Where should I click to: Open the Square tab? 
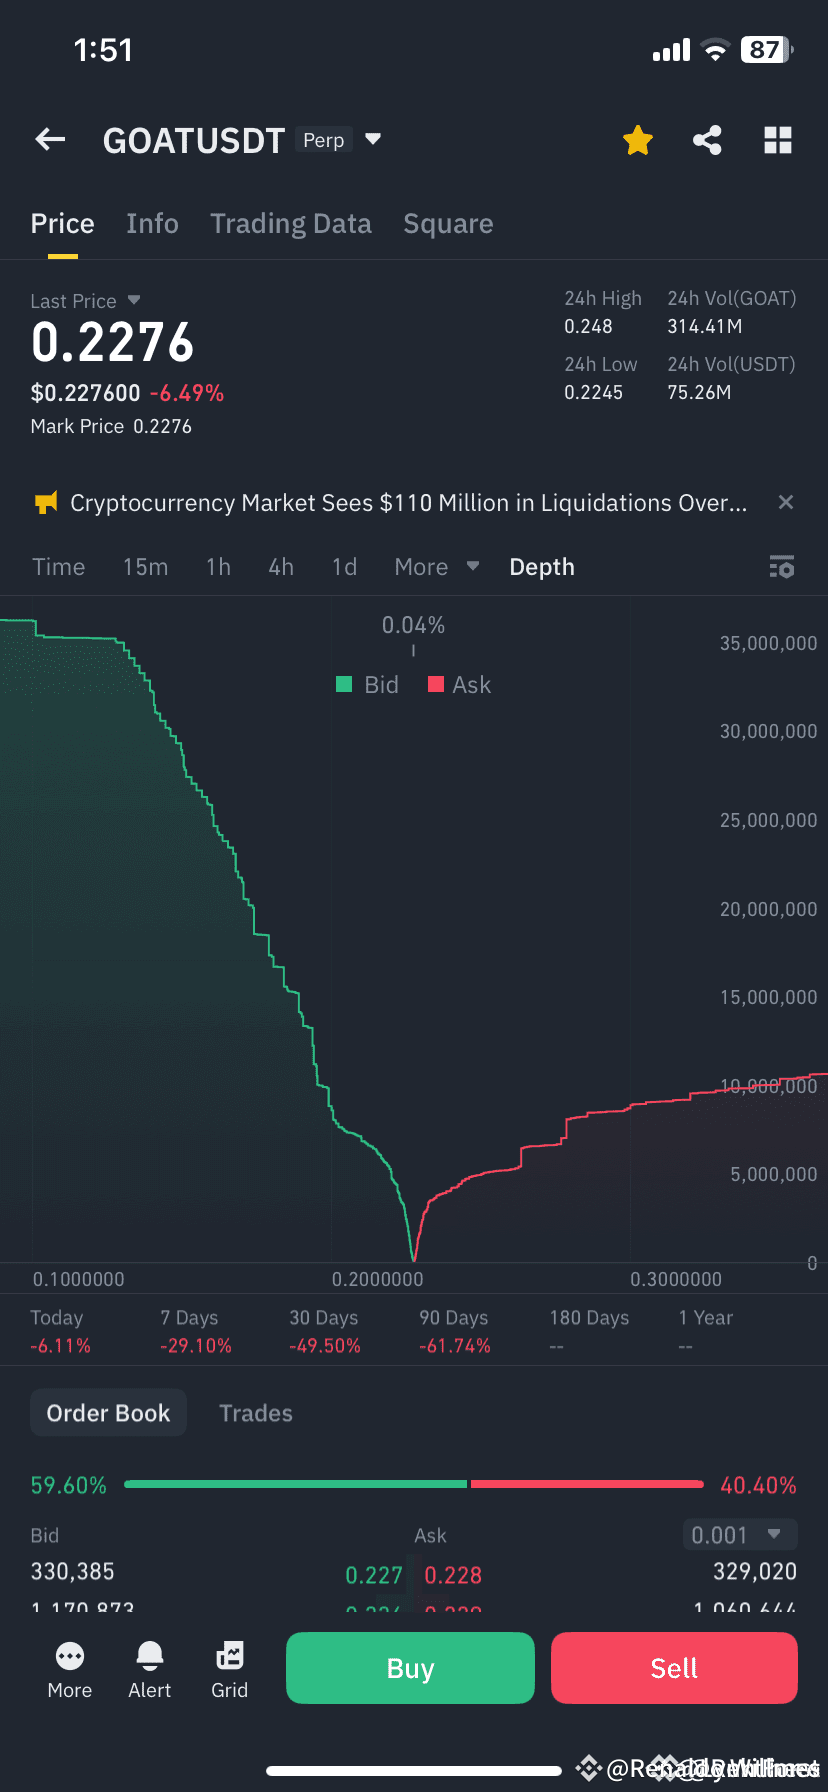coord(448,224)
